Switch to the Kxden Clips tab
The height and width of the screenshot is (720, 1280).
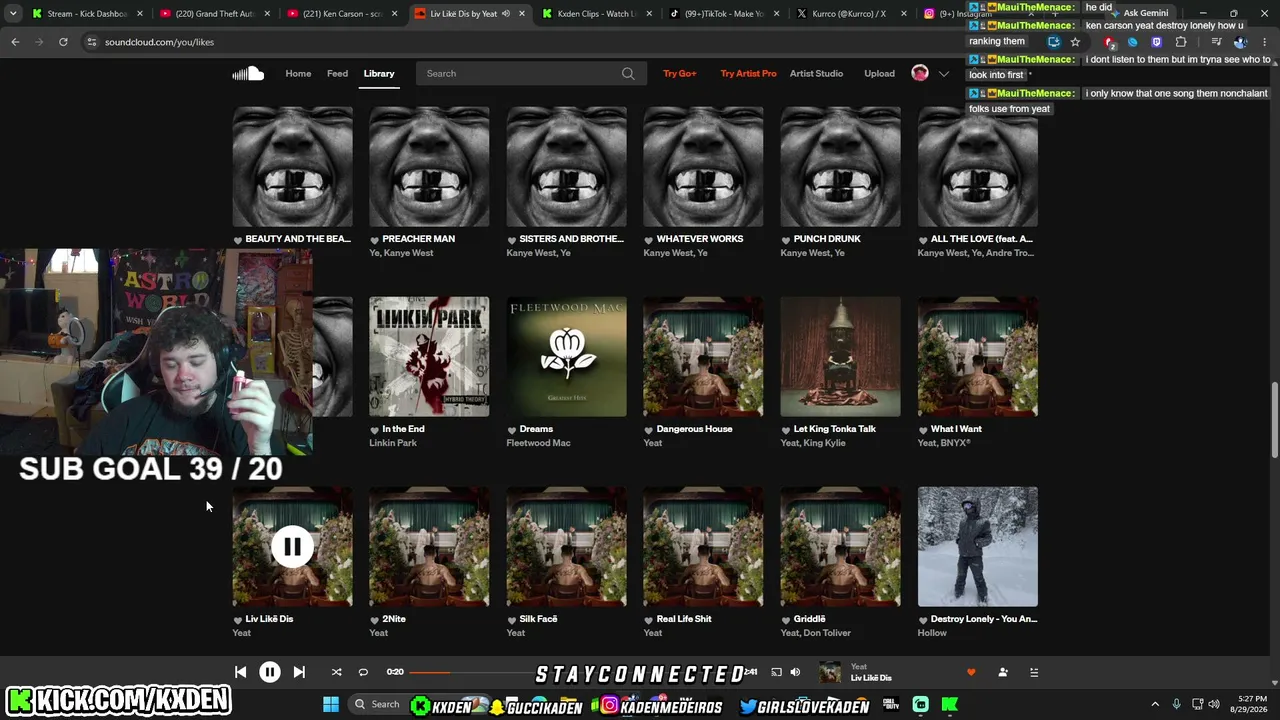coord(596,14)
